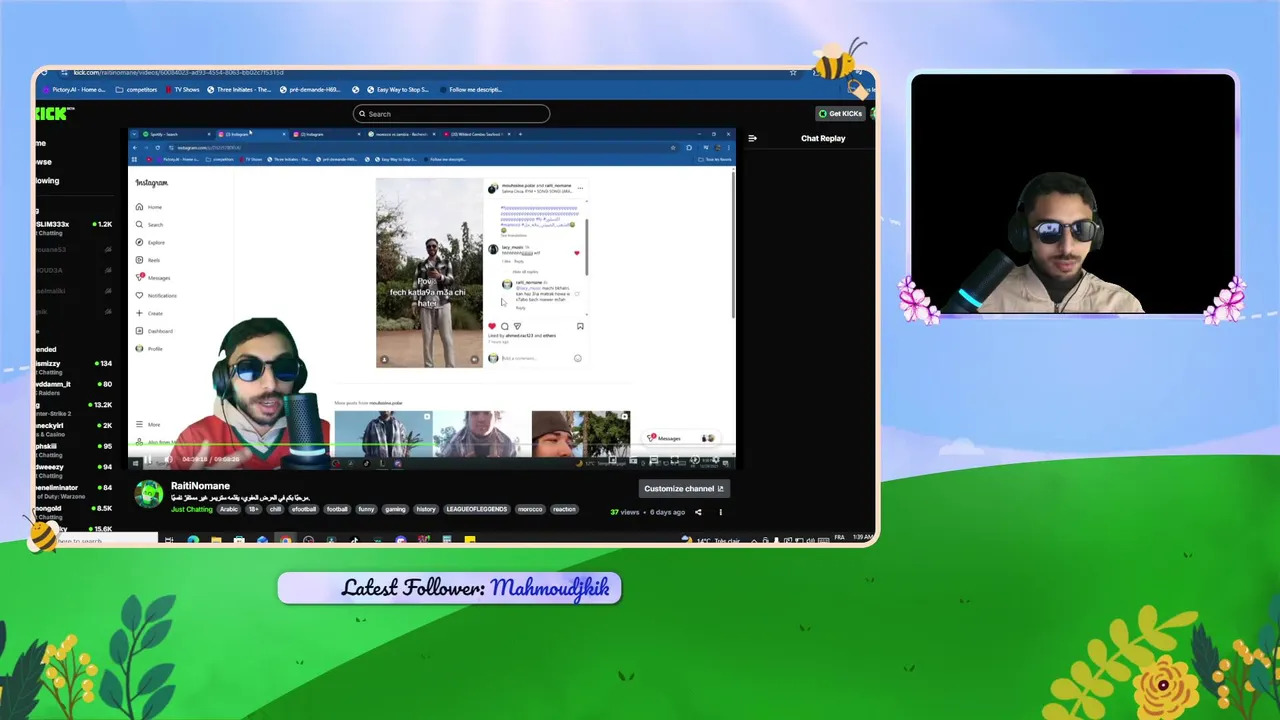1280x720 pixels.
Task: Pause the Kick video player
Action: (148, 460)
